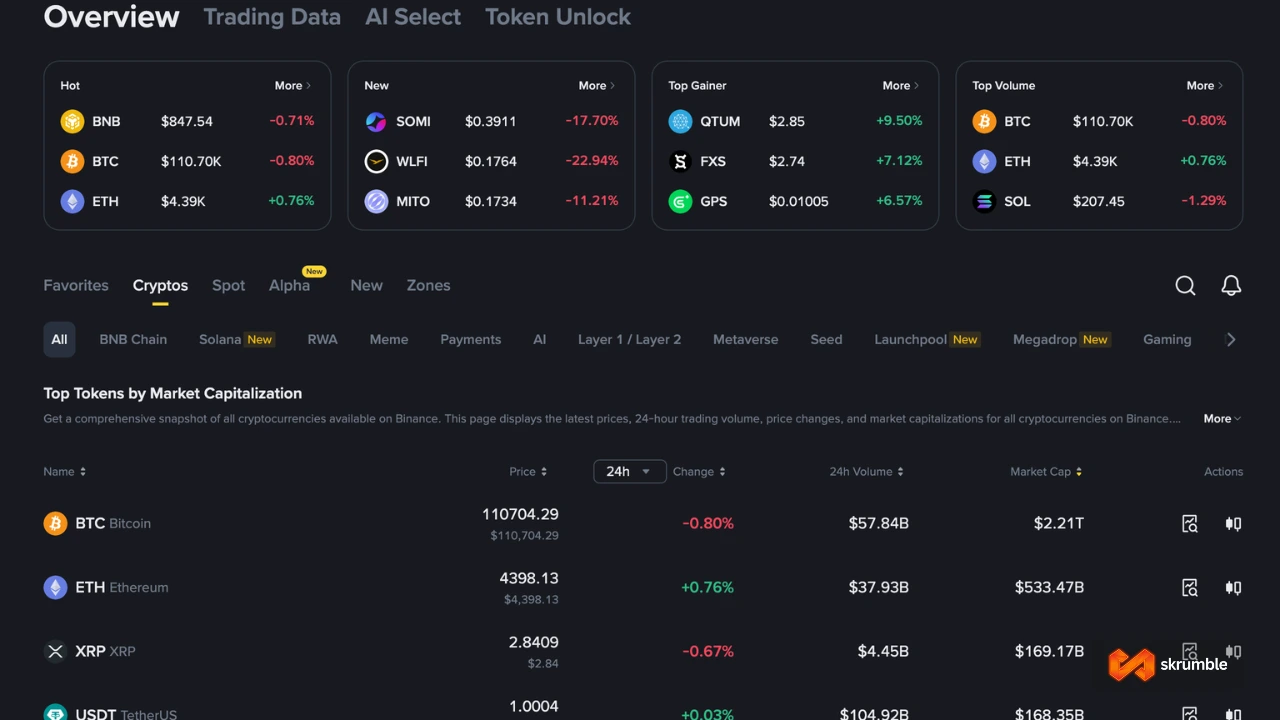
Task: Open More in New card
Action: [x=597, y=85]
